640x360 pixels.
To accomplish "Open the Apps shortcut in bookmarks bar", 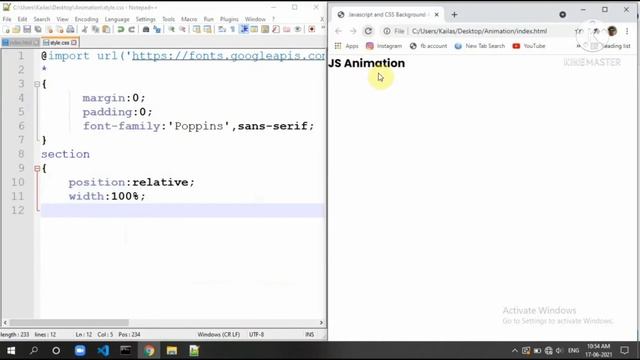I will (347, 46).
